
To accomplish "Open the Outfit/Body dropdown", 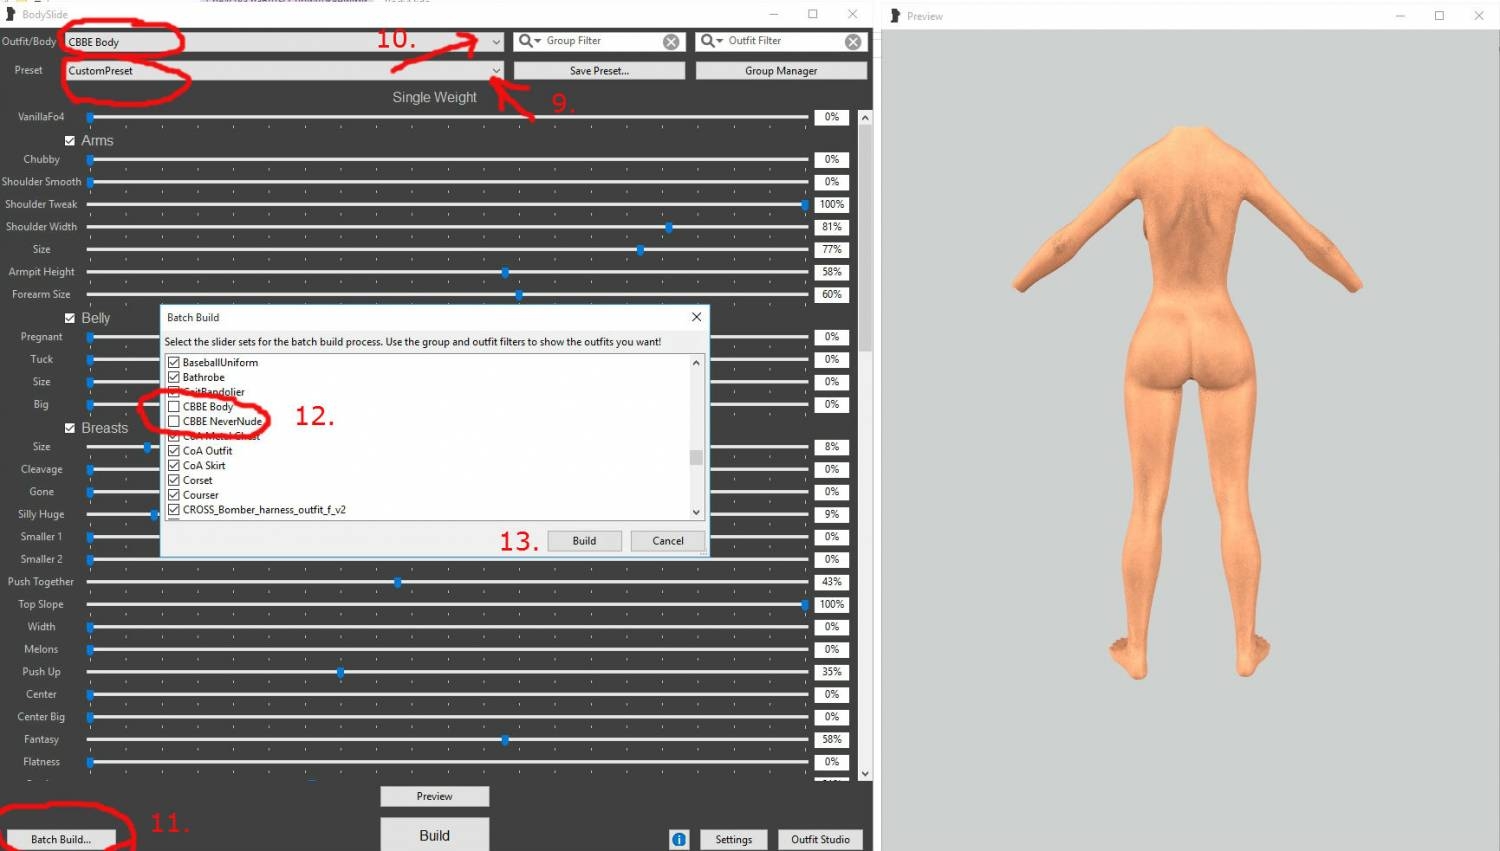I will coord(496,42).
